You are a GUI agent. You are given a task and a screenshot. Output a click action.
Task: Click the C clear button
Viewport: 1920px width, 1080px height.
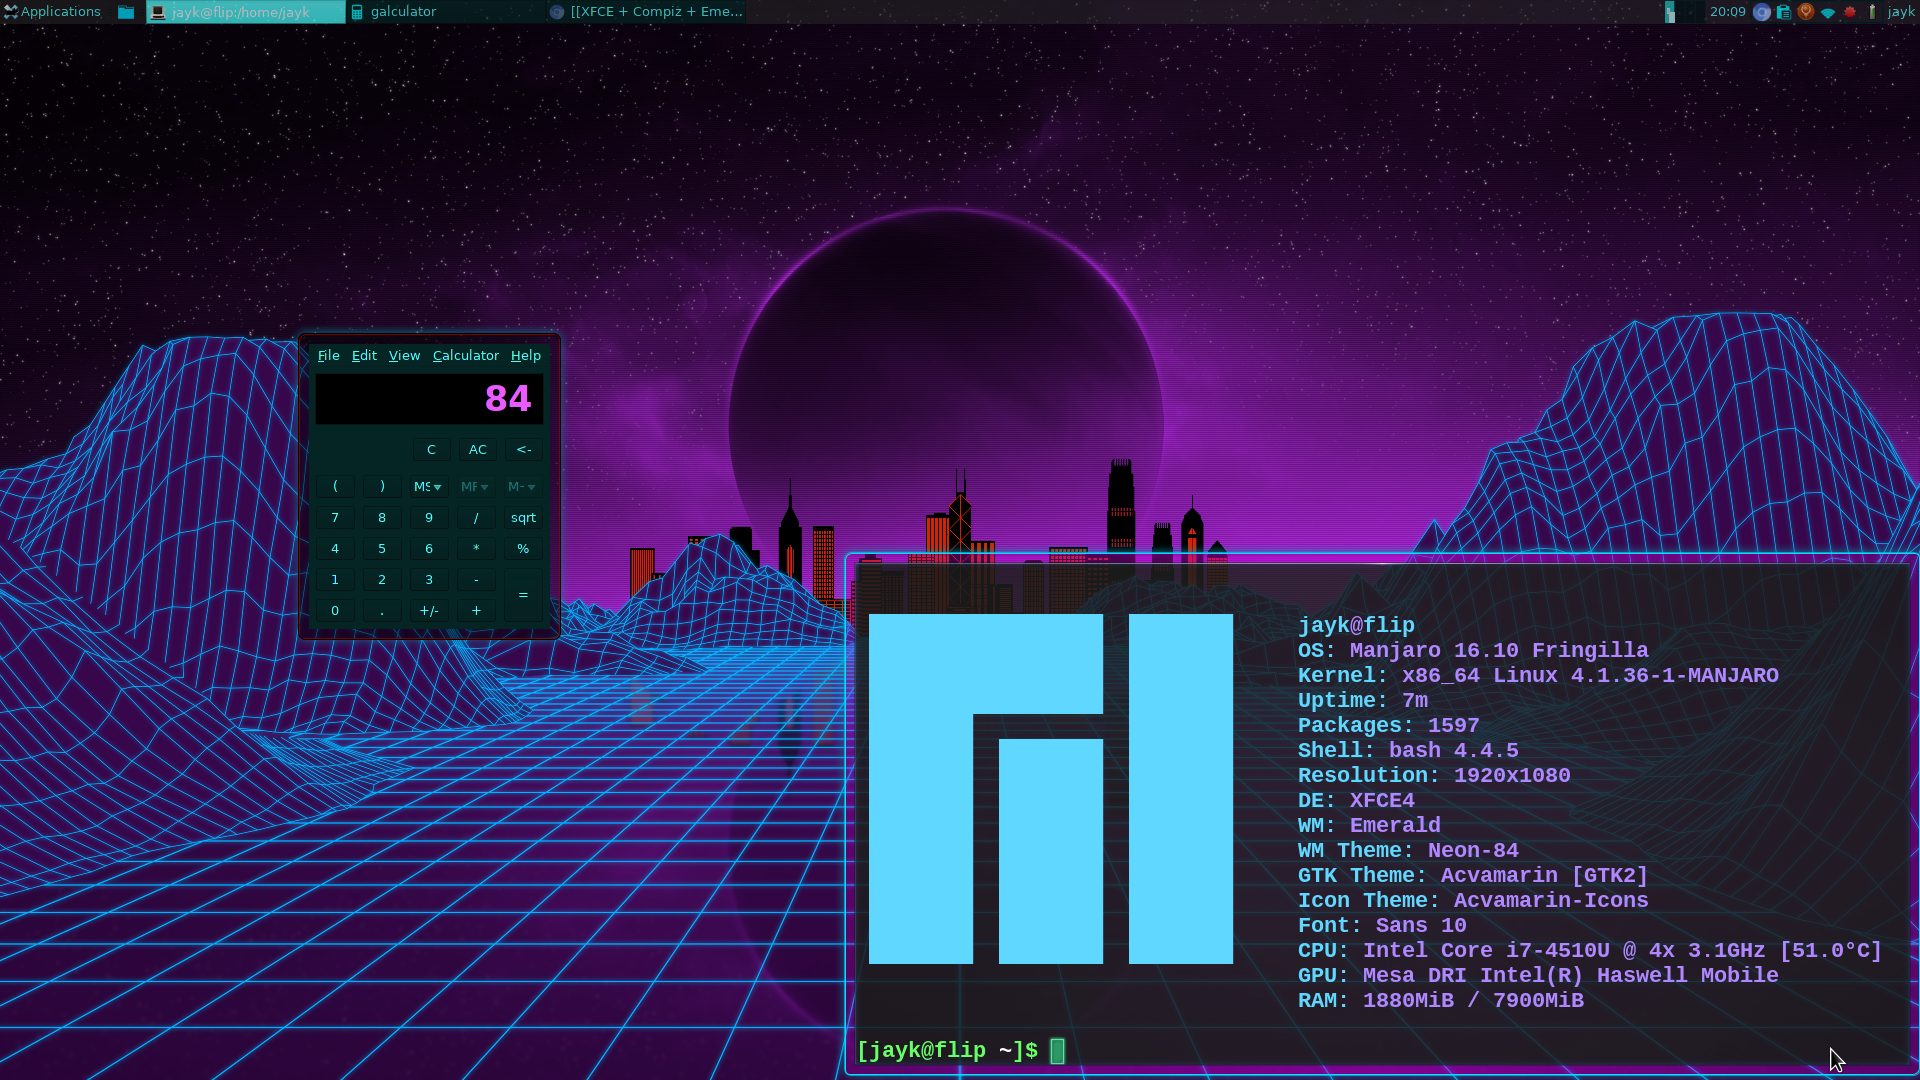click(x=431, y=449)
